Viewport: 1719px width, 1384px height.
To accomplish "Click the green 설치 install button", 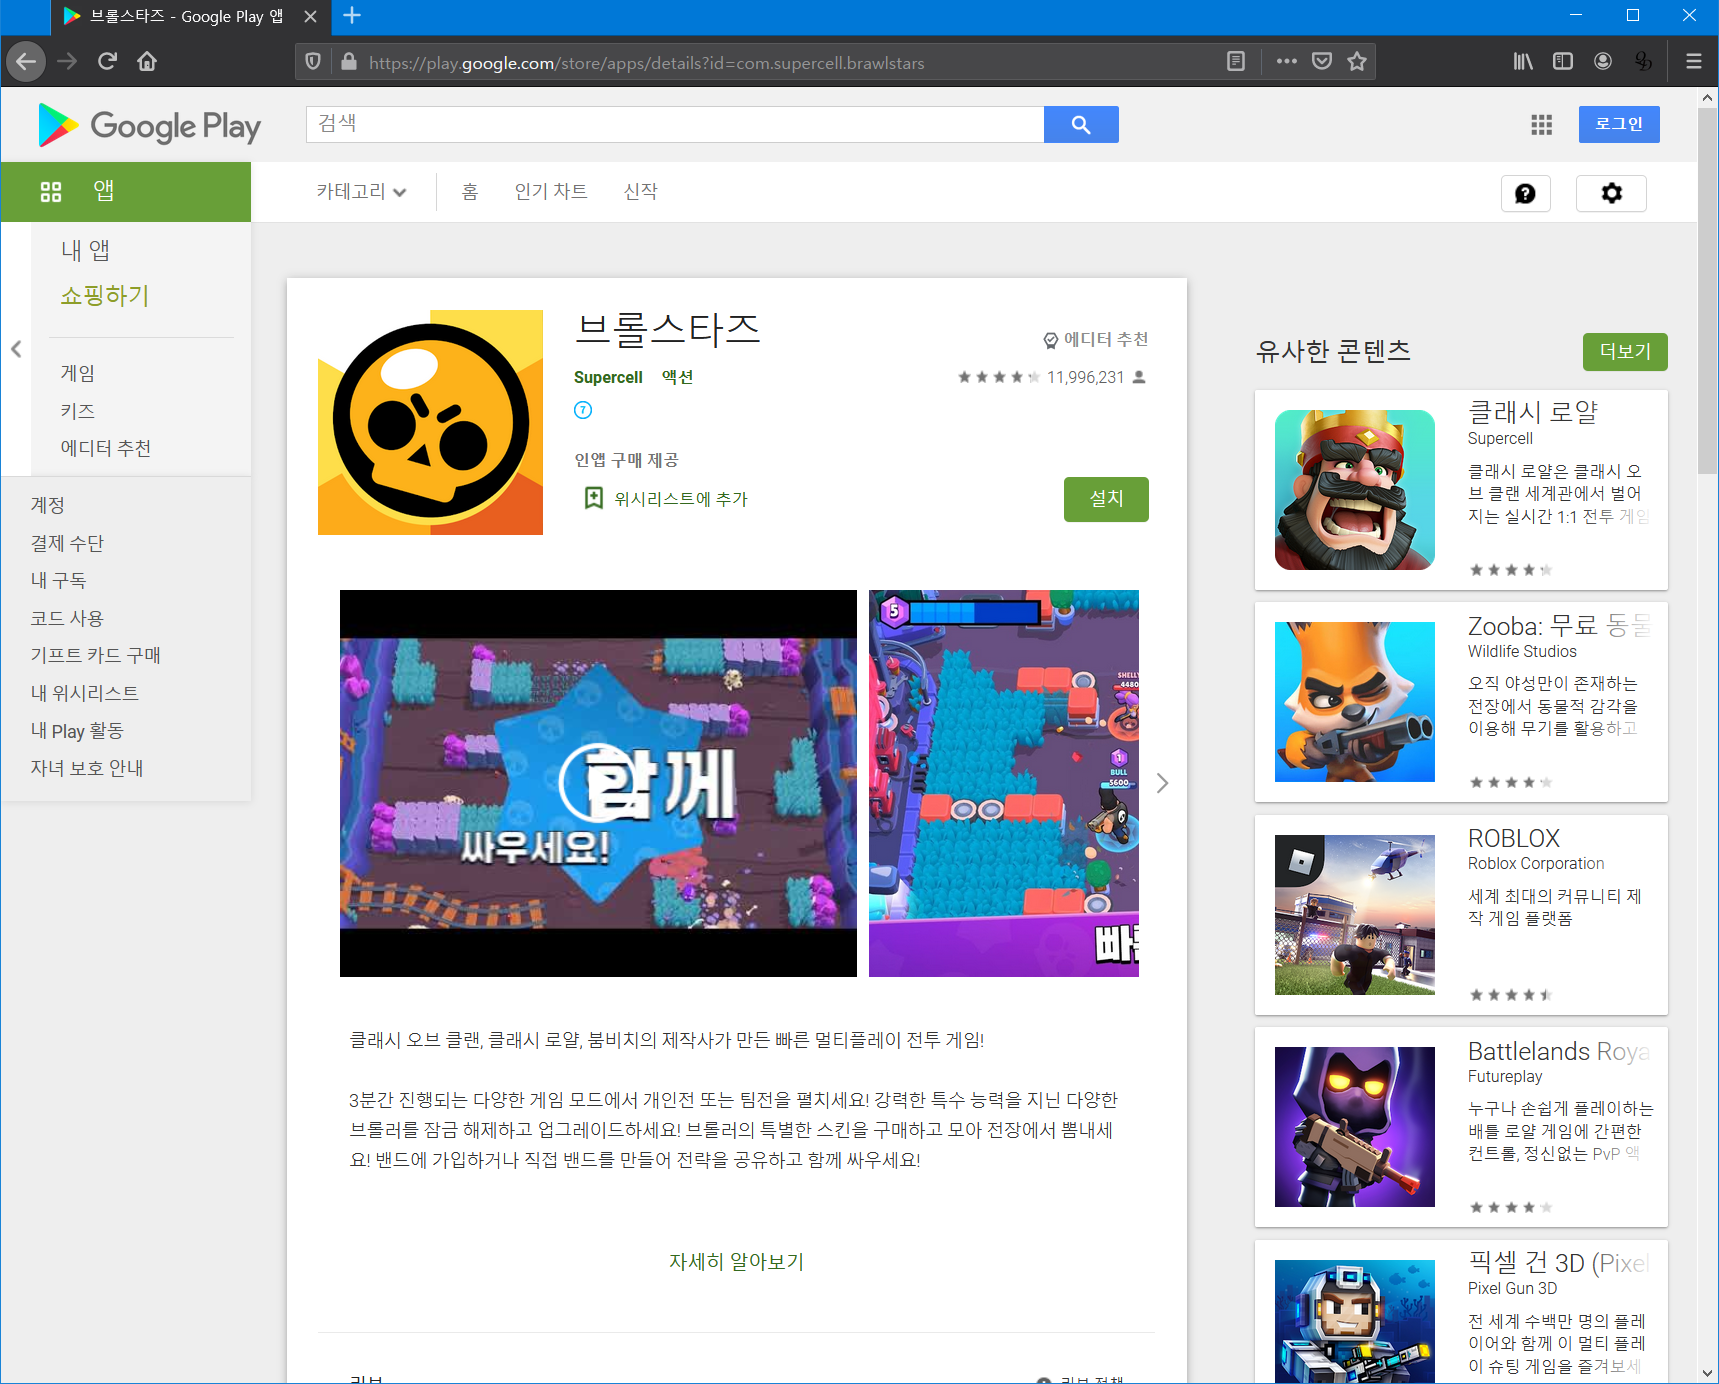I will click(x=1106, y=499).
